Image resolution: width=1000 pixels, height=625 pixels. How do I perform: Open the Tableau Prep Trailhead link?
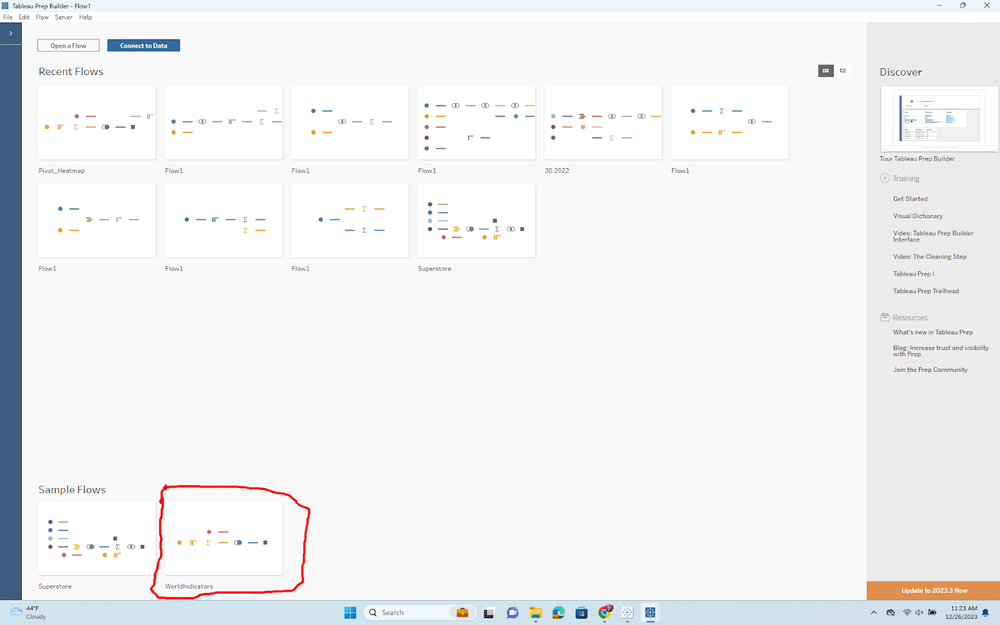tap(926, 291)
